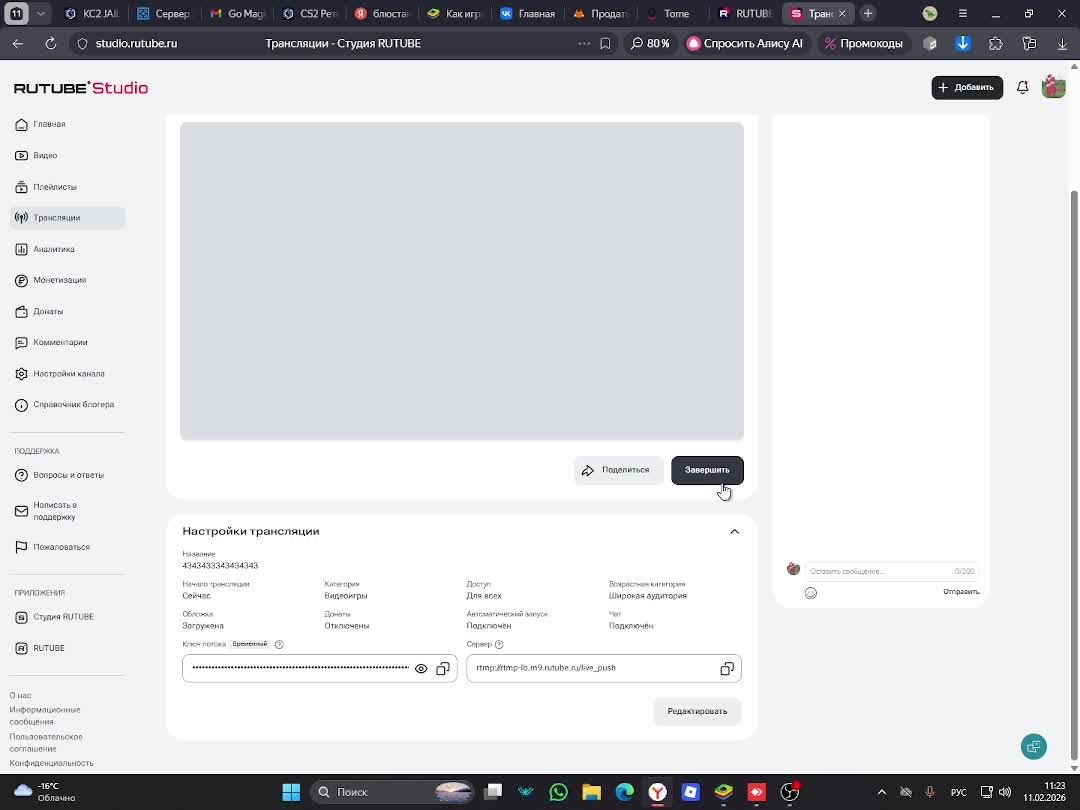Viewport: 1080px width, 810px height.
Task: Open the emoji picker in chat
Action: pos(811,593)
